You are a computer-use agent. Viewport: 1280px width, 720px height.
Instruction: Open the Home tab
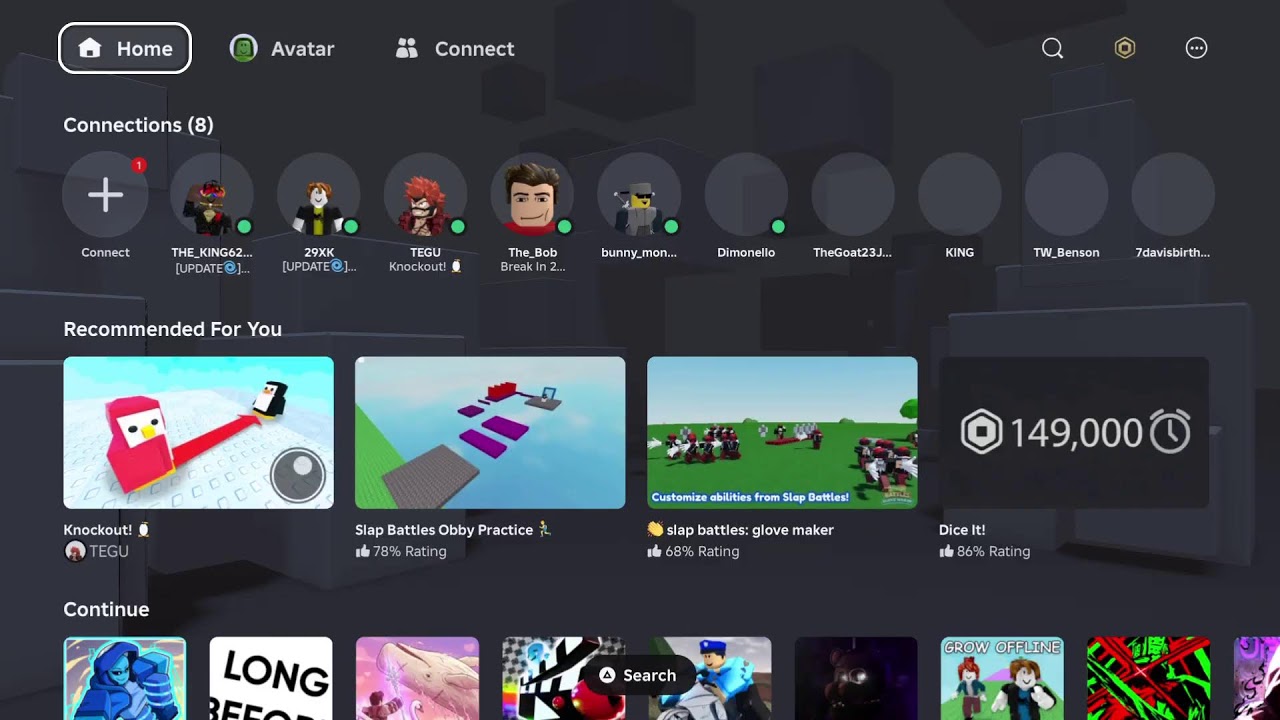[x=125, y=48]
